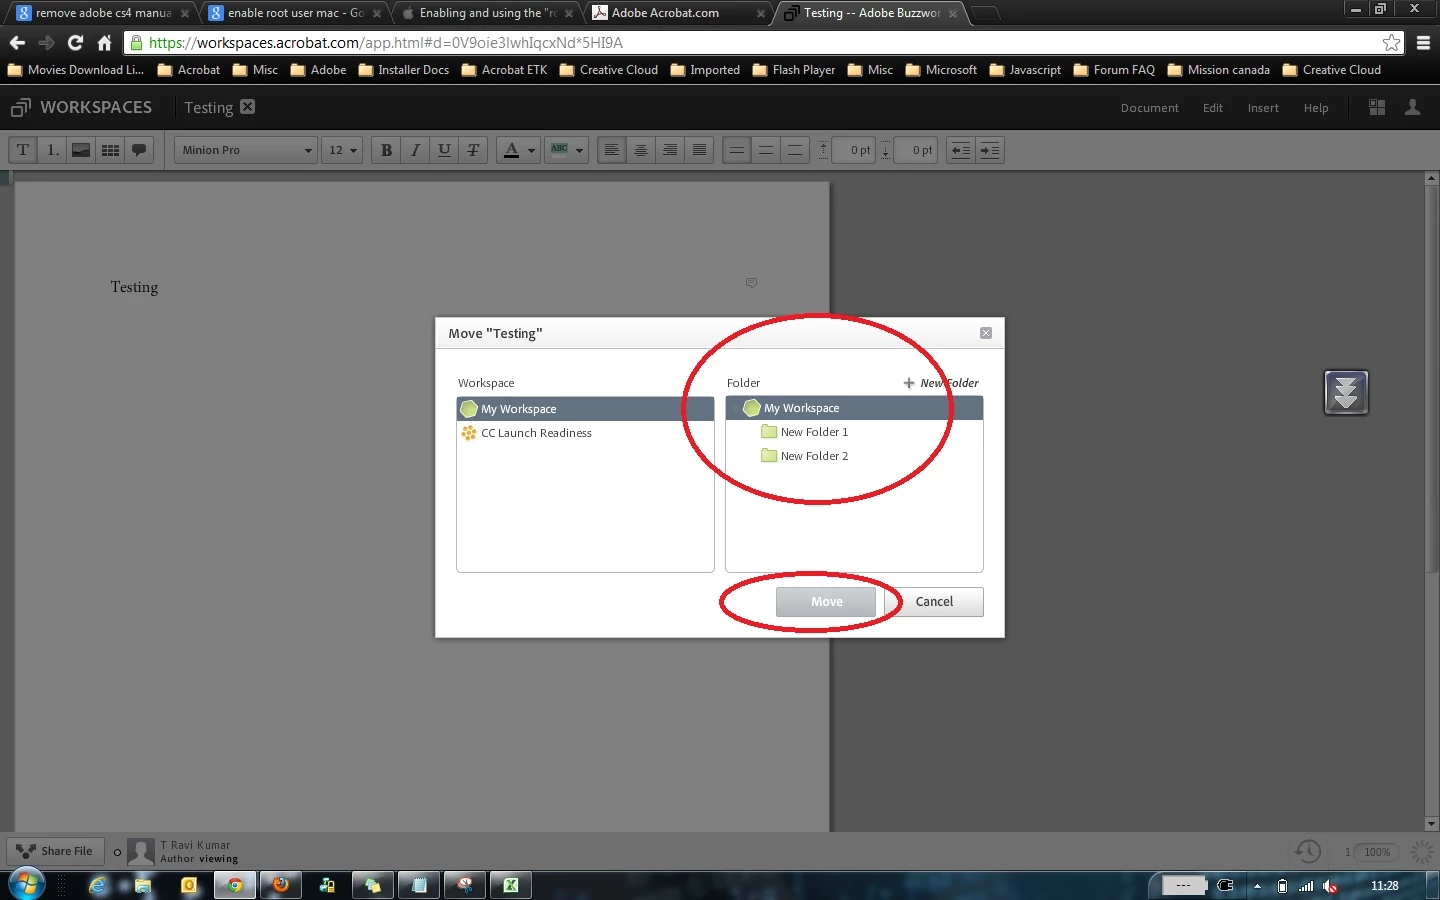The image size is (1440, 900).
Task: Open the layout grid icon in header
Action: (x=1377, y=107)
